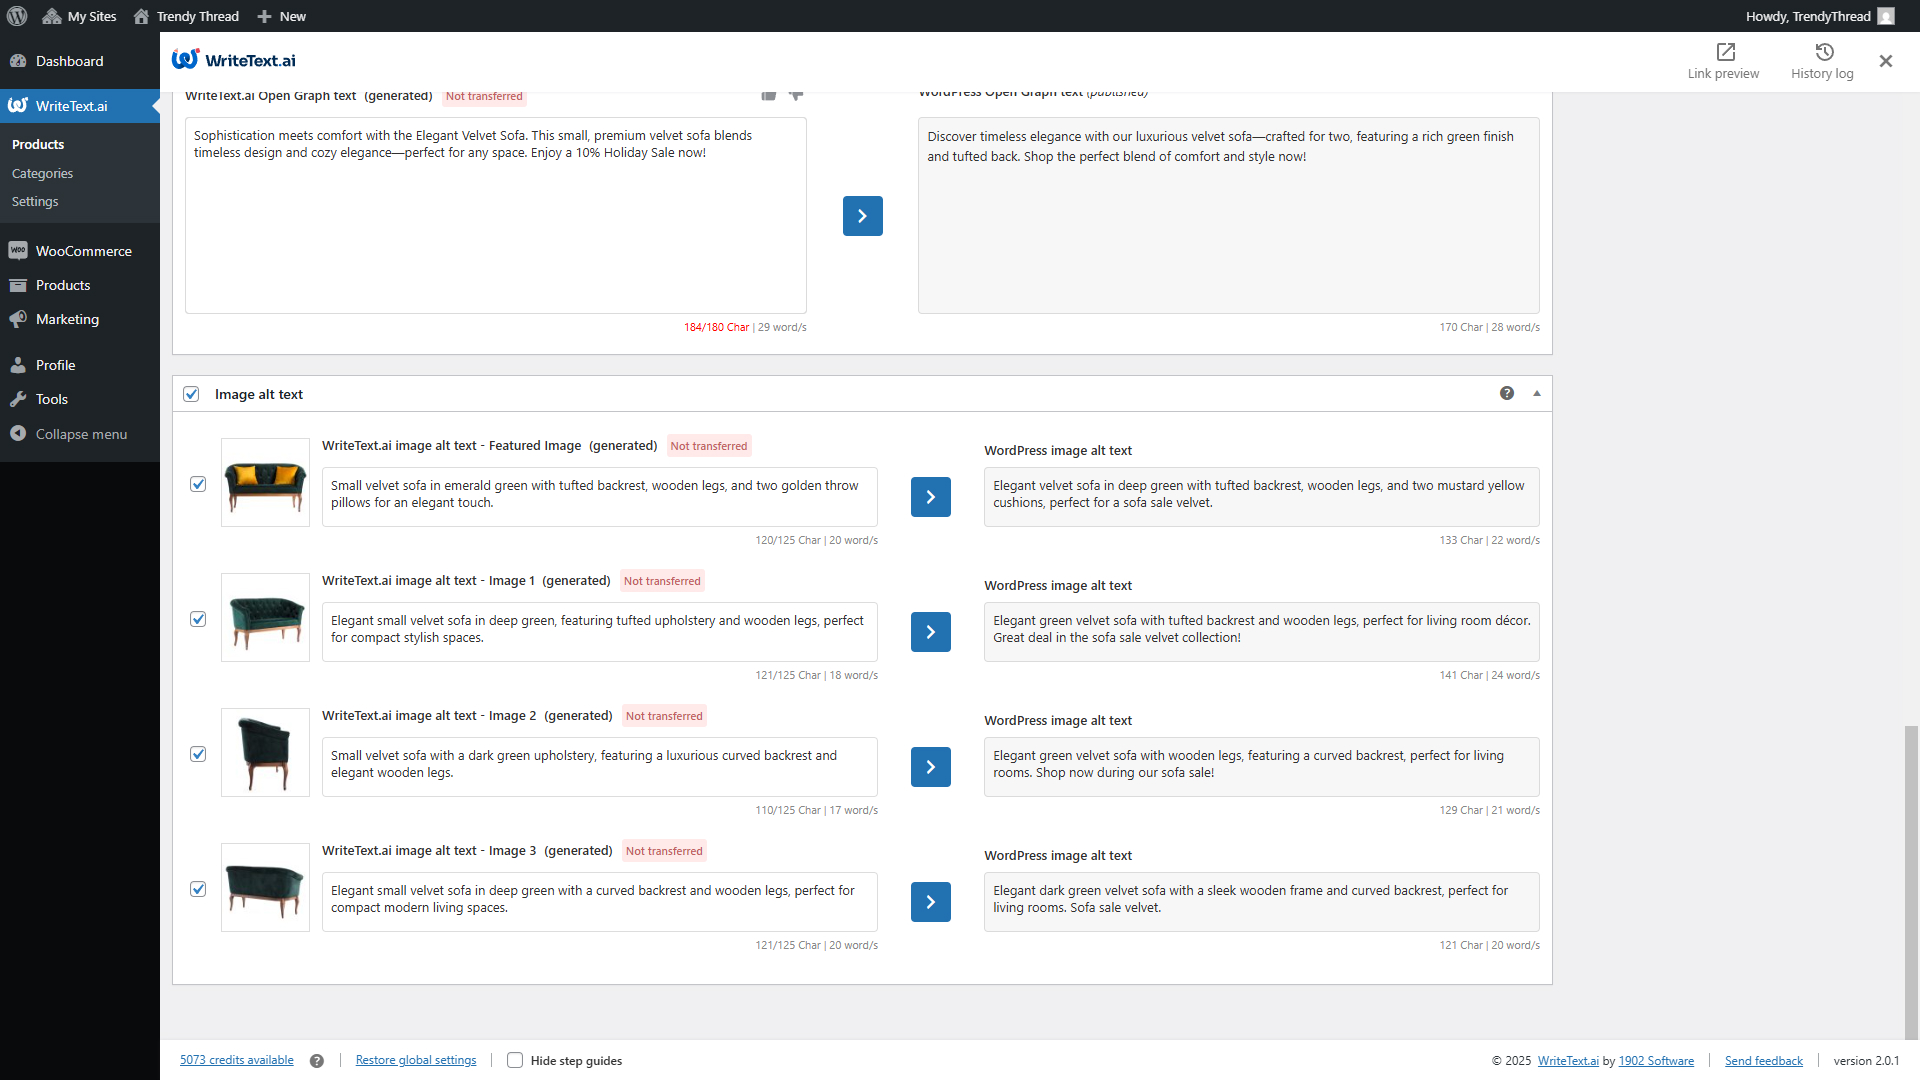Open the New content menu in the admin bar
Viewport: 1920px width, 1080px height.
click(x=282, y=16)
